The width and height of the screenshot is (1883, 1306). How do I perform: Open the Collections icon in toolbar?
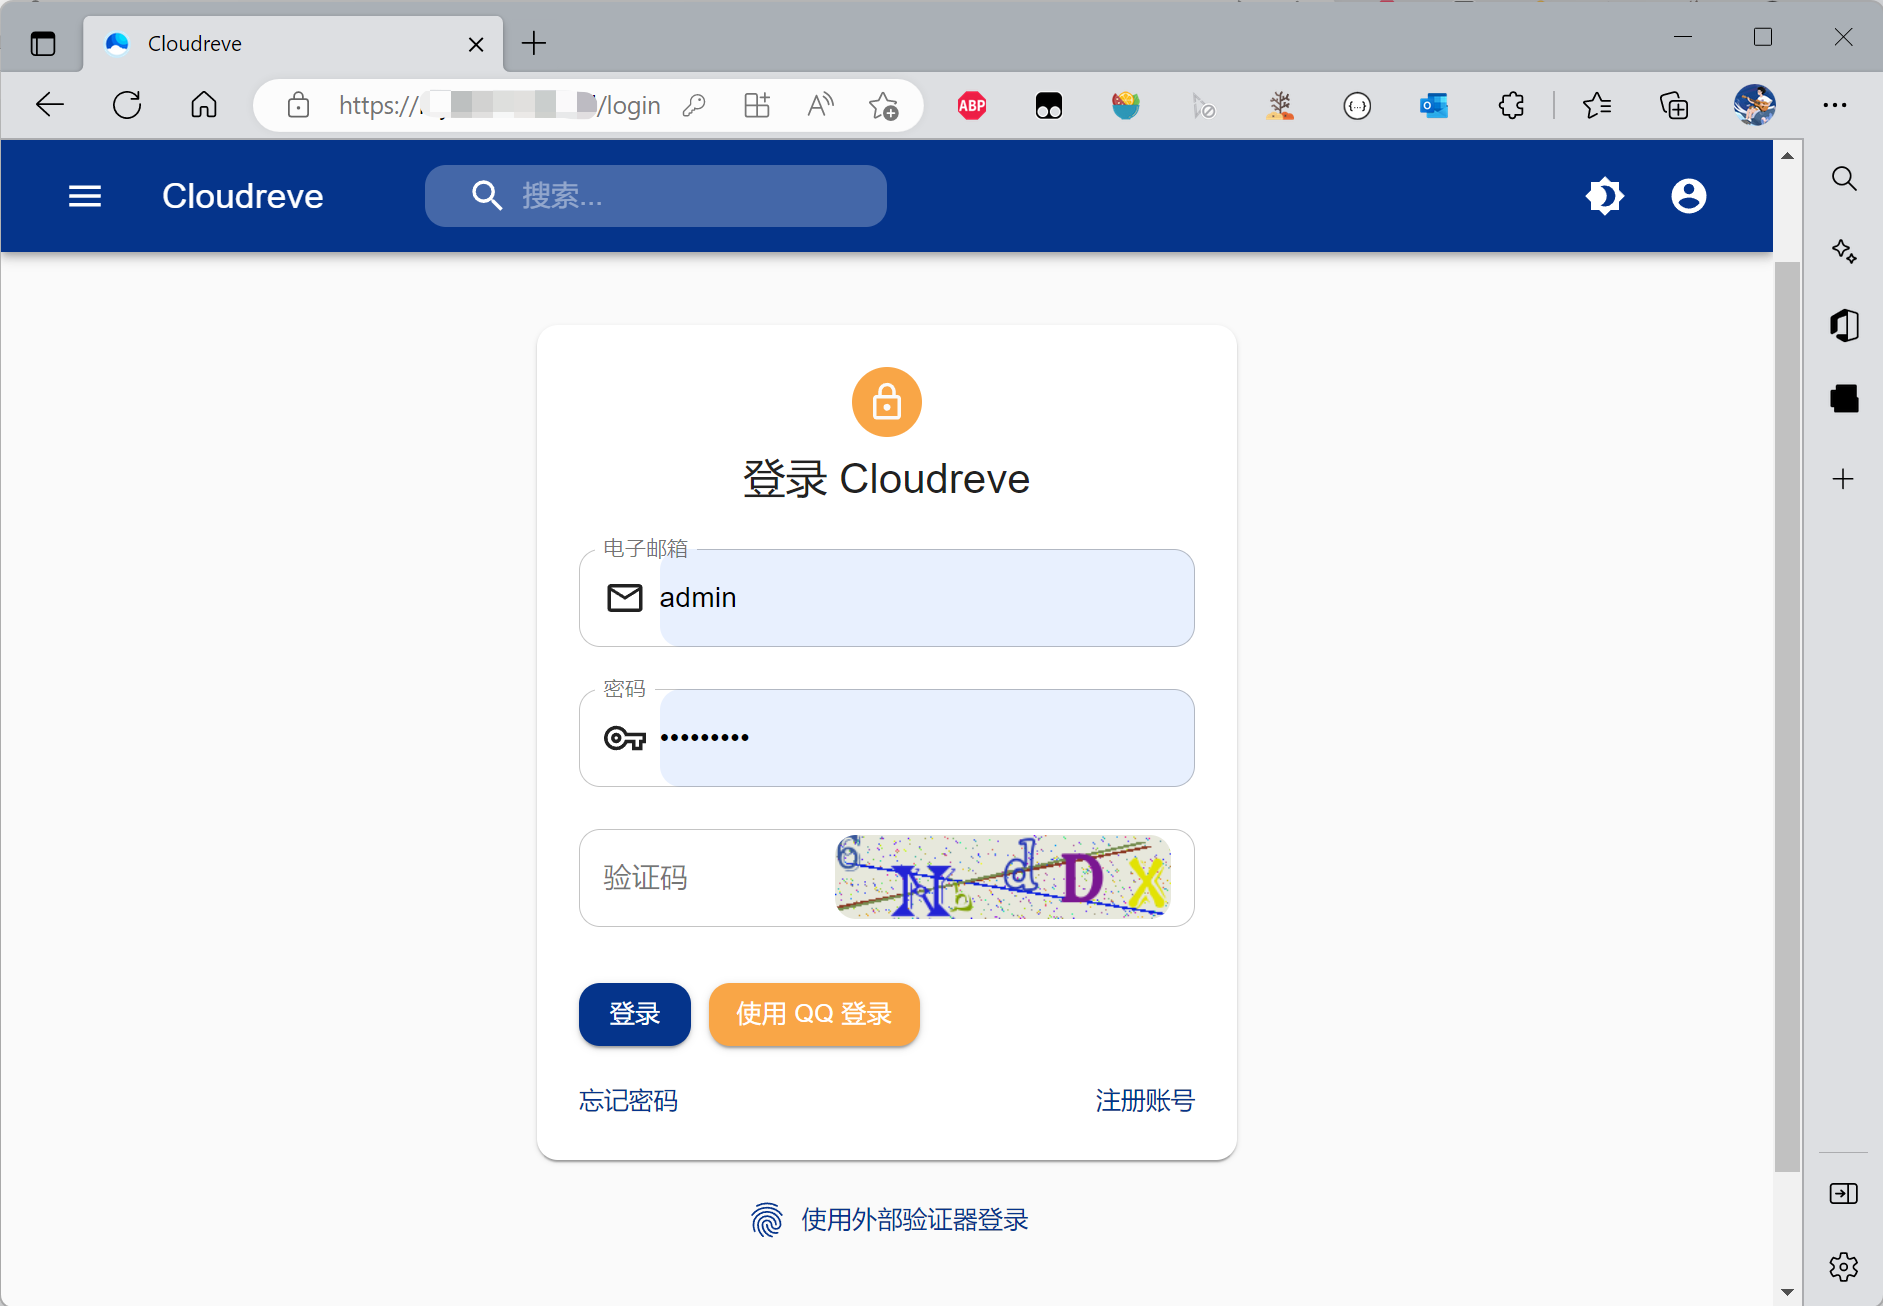(1674, 105)
